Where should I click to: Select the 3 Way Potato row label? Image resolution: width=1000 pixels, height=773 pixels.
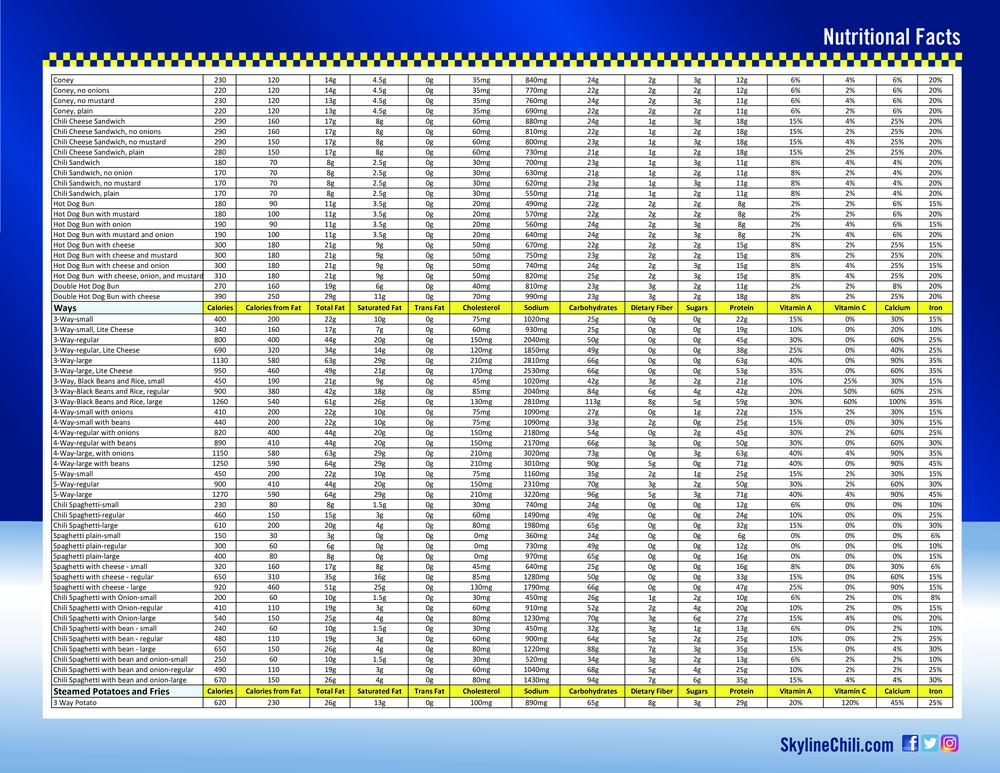point(82,703)
